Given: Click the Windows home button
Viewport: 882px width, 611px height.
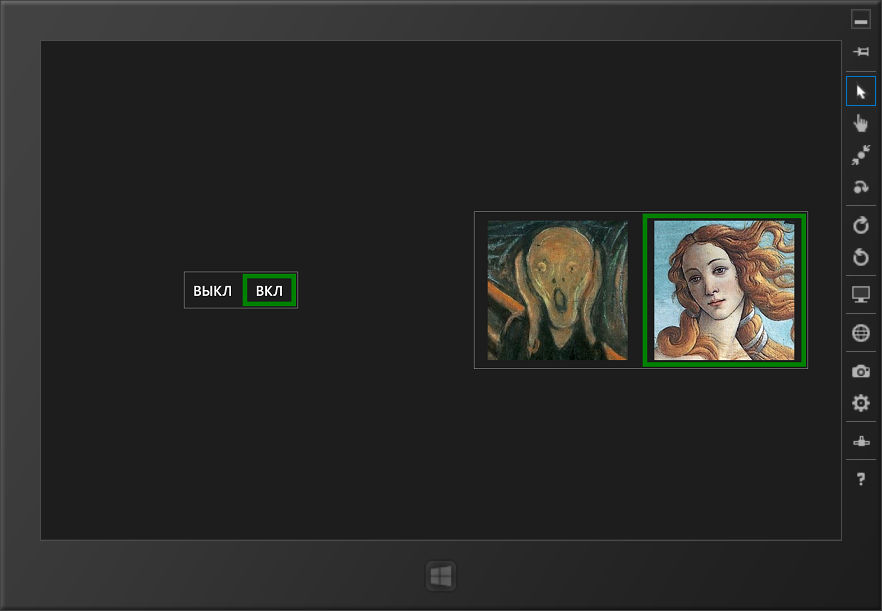Looking at the screenshot, I should (440, 576).
